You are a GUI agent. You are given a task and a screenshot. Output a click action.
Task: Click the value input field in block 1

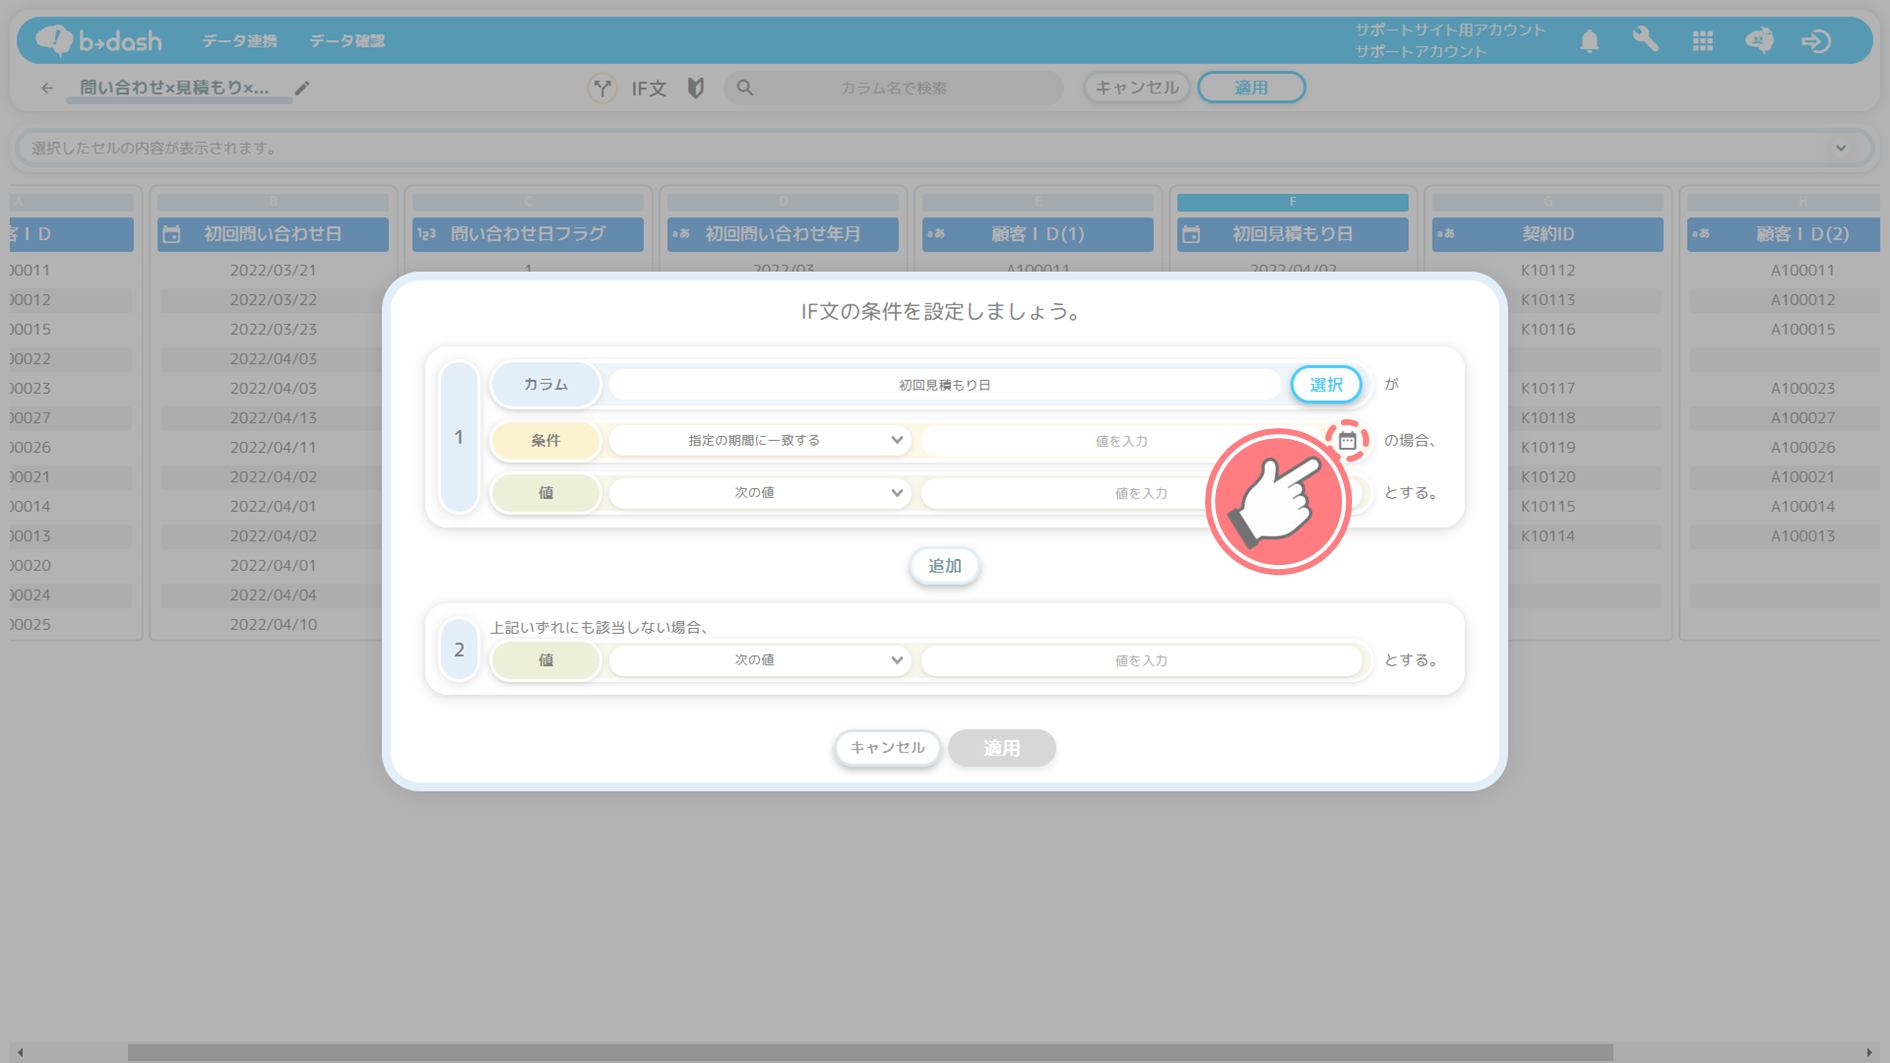pyautogui.click(x=1141, y=493)
